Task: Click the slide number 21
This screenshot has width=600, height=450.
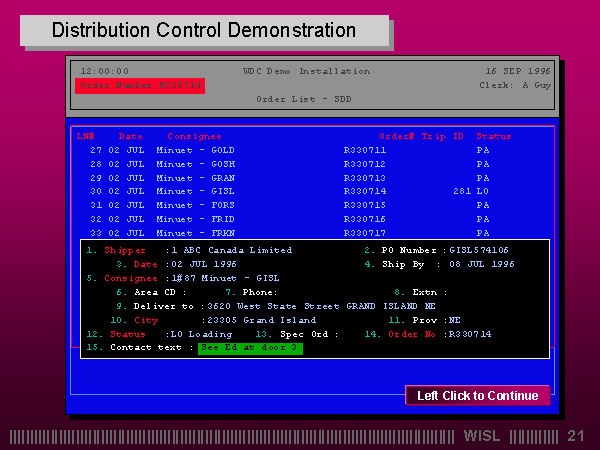Action: pyautogui.click(x=576, y=436)
